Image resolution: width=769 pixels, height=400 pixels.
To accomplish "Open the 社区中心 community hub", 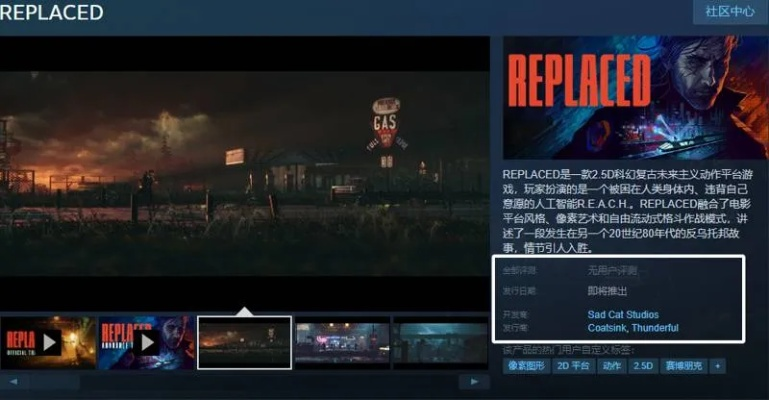I will coord(729,12).
